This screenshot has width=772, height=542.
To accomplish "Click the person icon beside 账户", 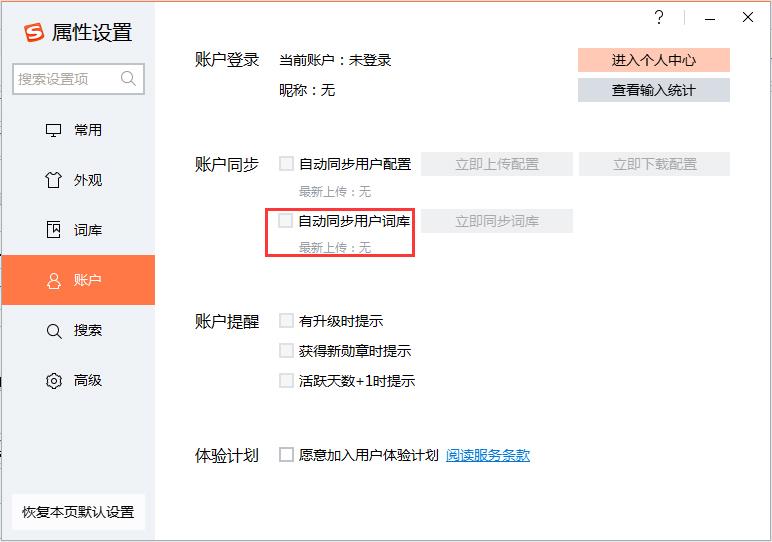I will [54, 280].
